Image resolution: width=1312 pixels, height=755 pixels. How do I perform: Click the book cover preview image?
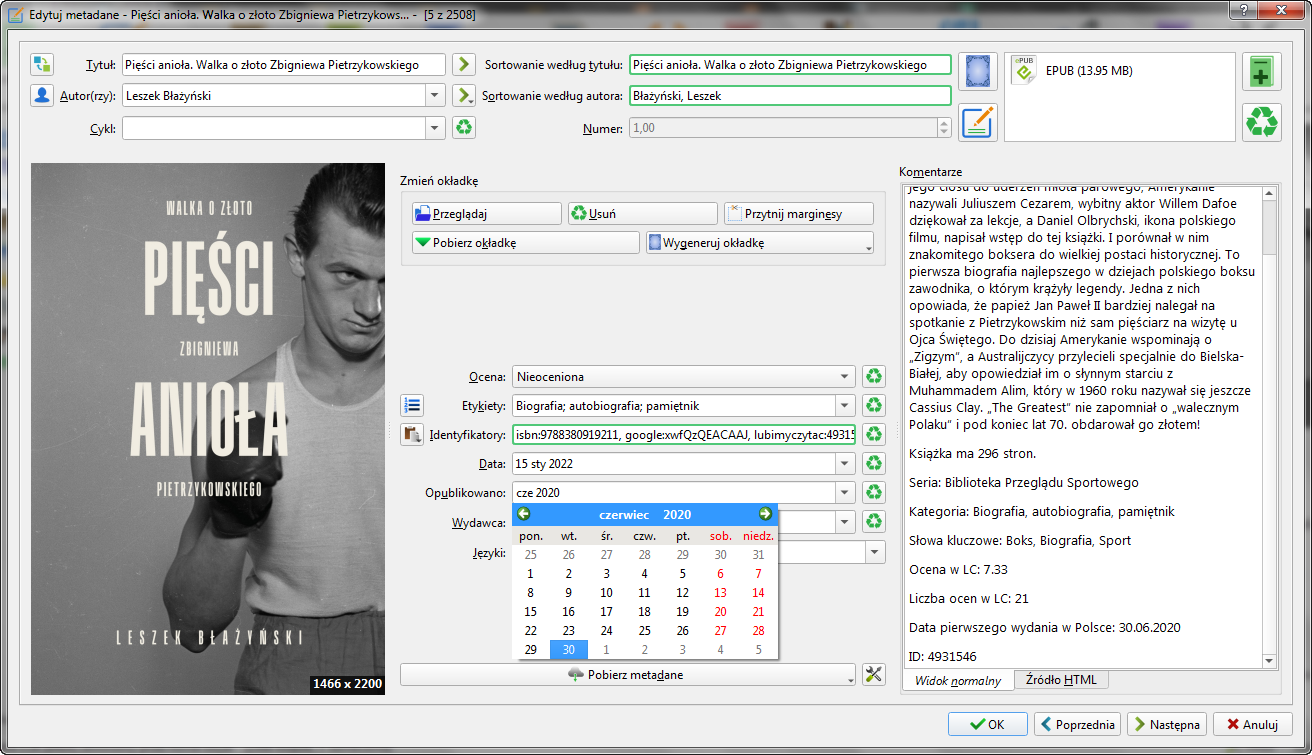(208, 429)
